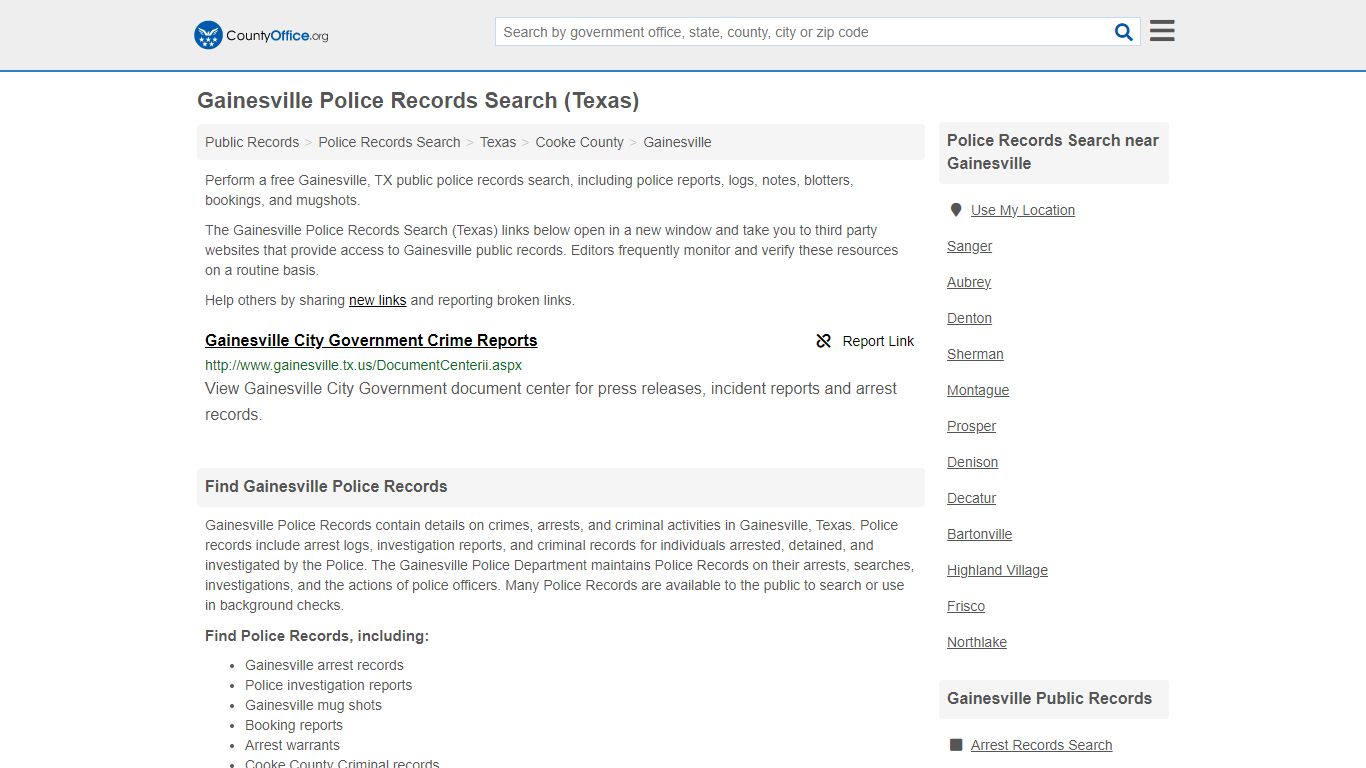Screen dimensions: 1366x768
Task: Click the paragraph starting 'Perform a free Gainesville'
Action: click(x=529, y=190)
